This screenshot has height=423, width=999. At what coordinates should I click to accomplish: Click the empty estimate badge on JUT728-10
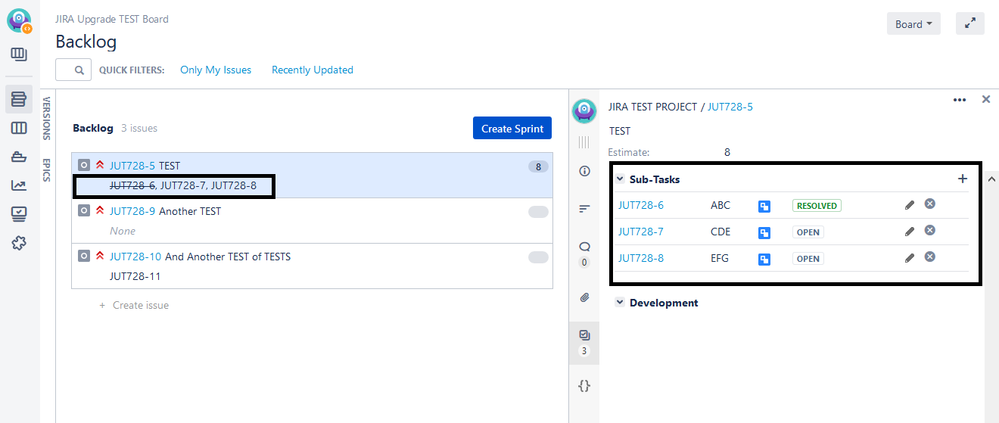[538, 257]
